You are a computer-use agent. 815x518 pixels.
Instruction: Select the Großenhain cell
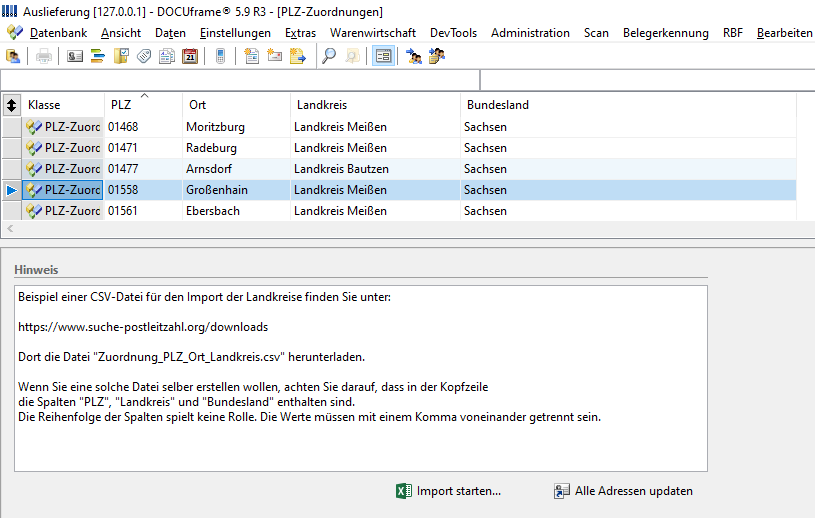coord(236,190)
